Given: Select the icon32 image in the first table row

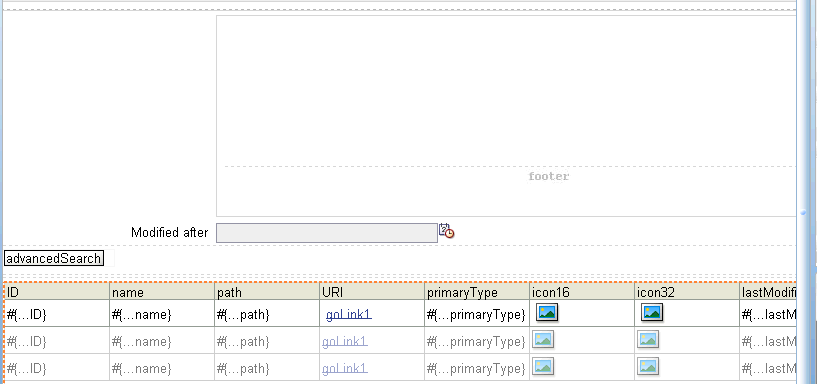Looking at the screenshot, I should (652, 313).
